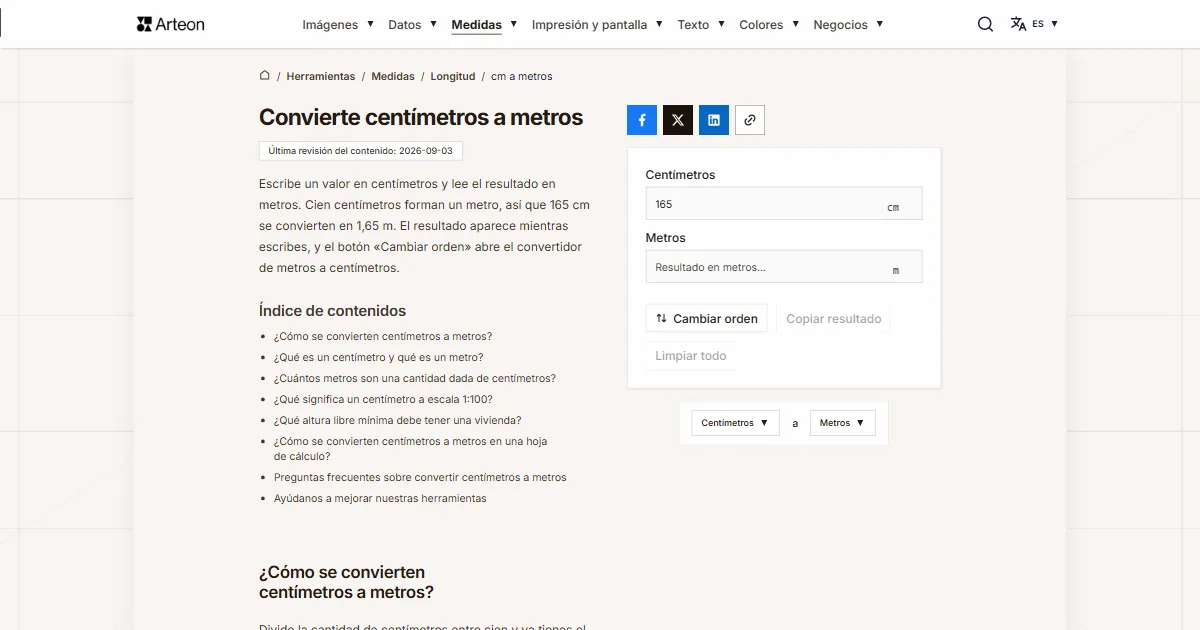Click the 'Última revisión del contenido' date badge
Image resolution: width=1200 pixels, height=630 pixels.
[361, 151]
